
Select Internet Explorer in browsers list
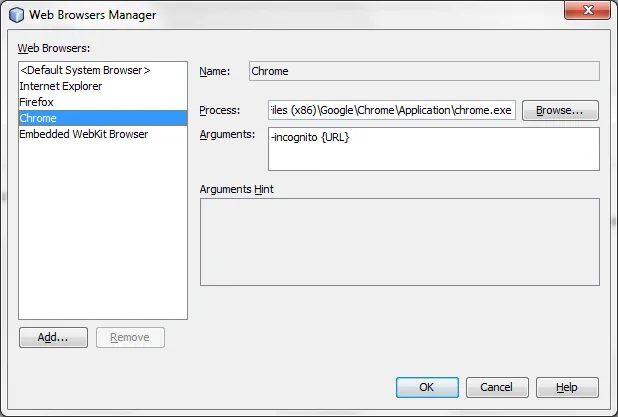point(60,86)
